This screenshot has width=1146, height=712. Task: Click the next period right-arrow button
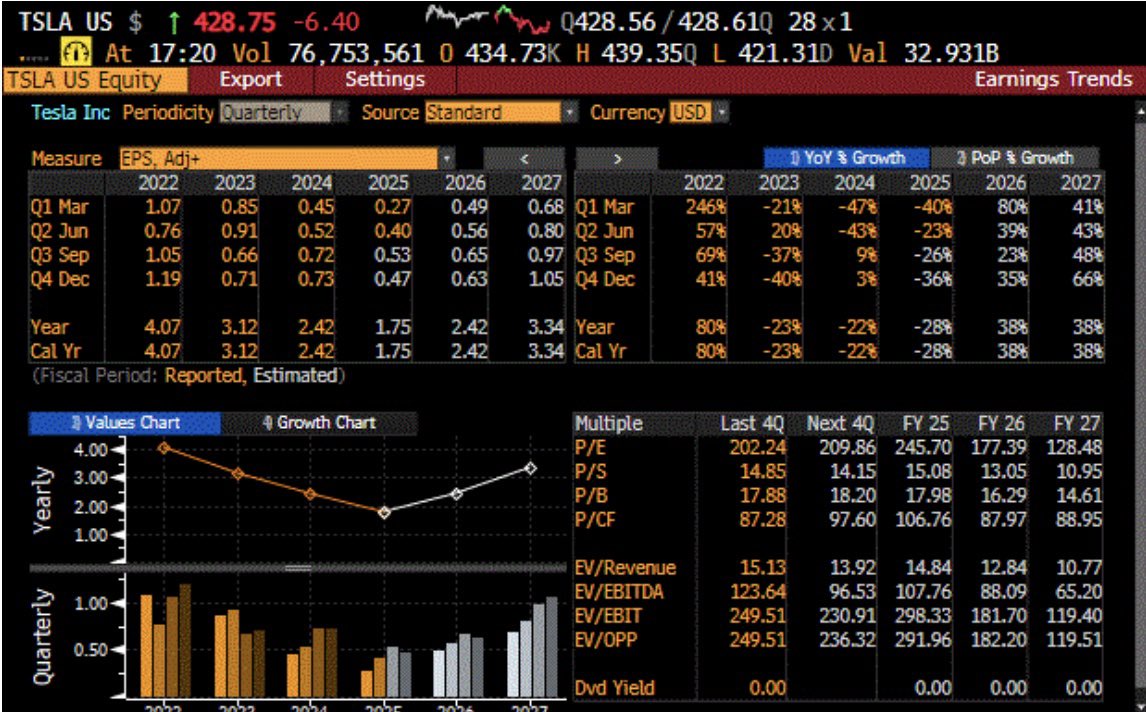(617, 159)
